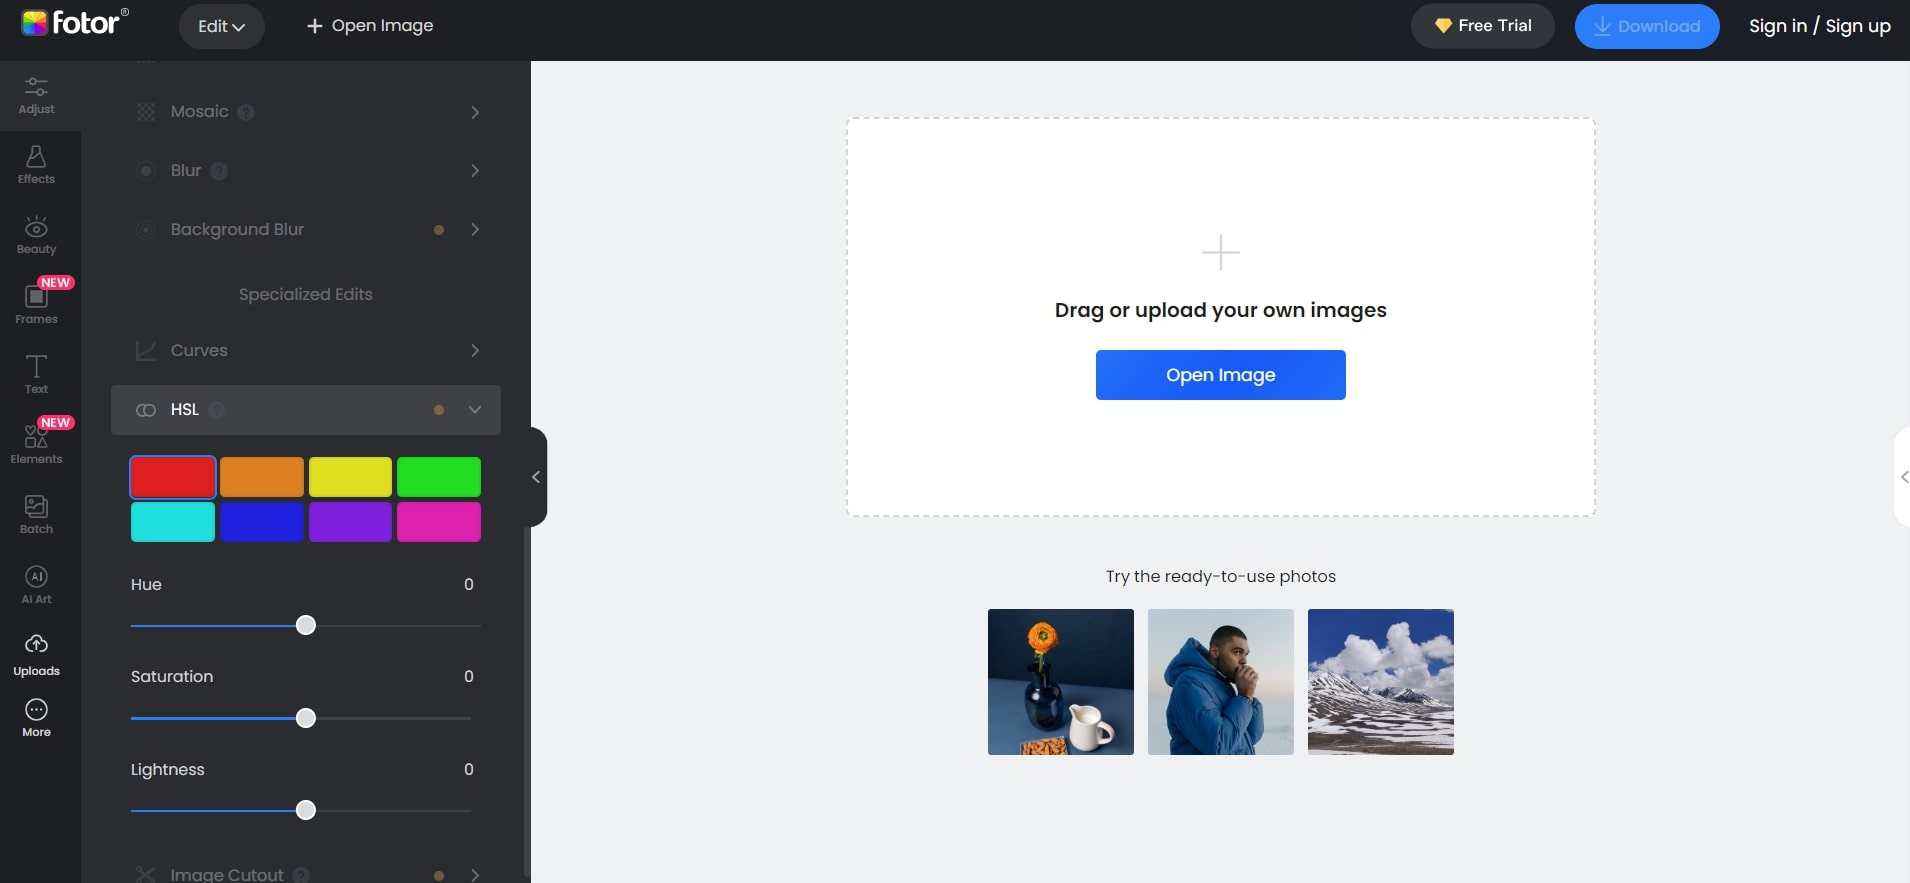Expand the Mosaic option

click(x=475, y=112)
